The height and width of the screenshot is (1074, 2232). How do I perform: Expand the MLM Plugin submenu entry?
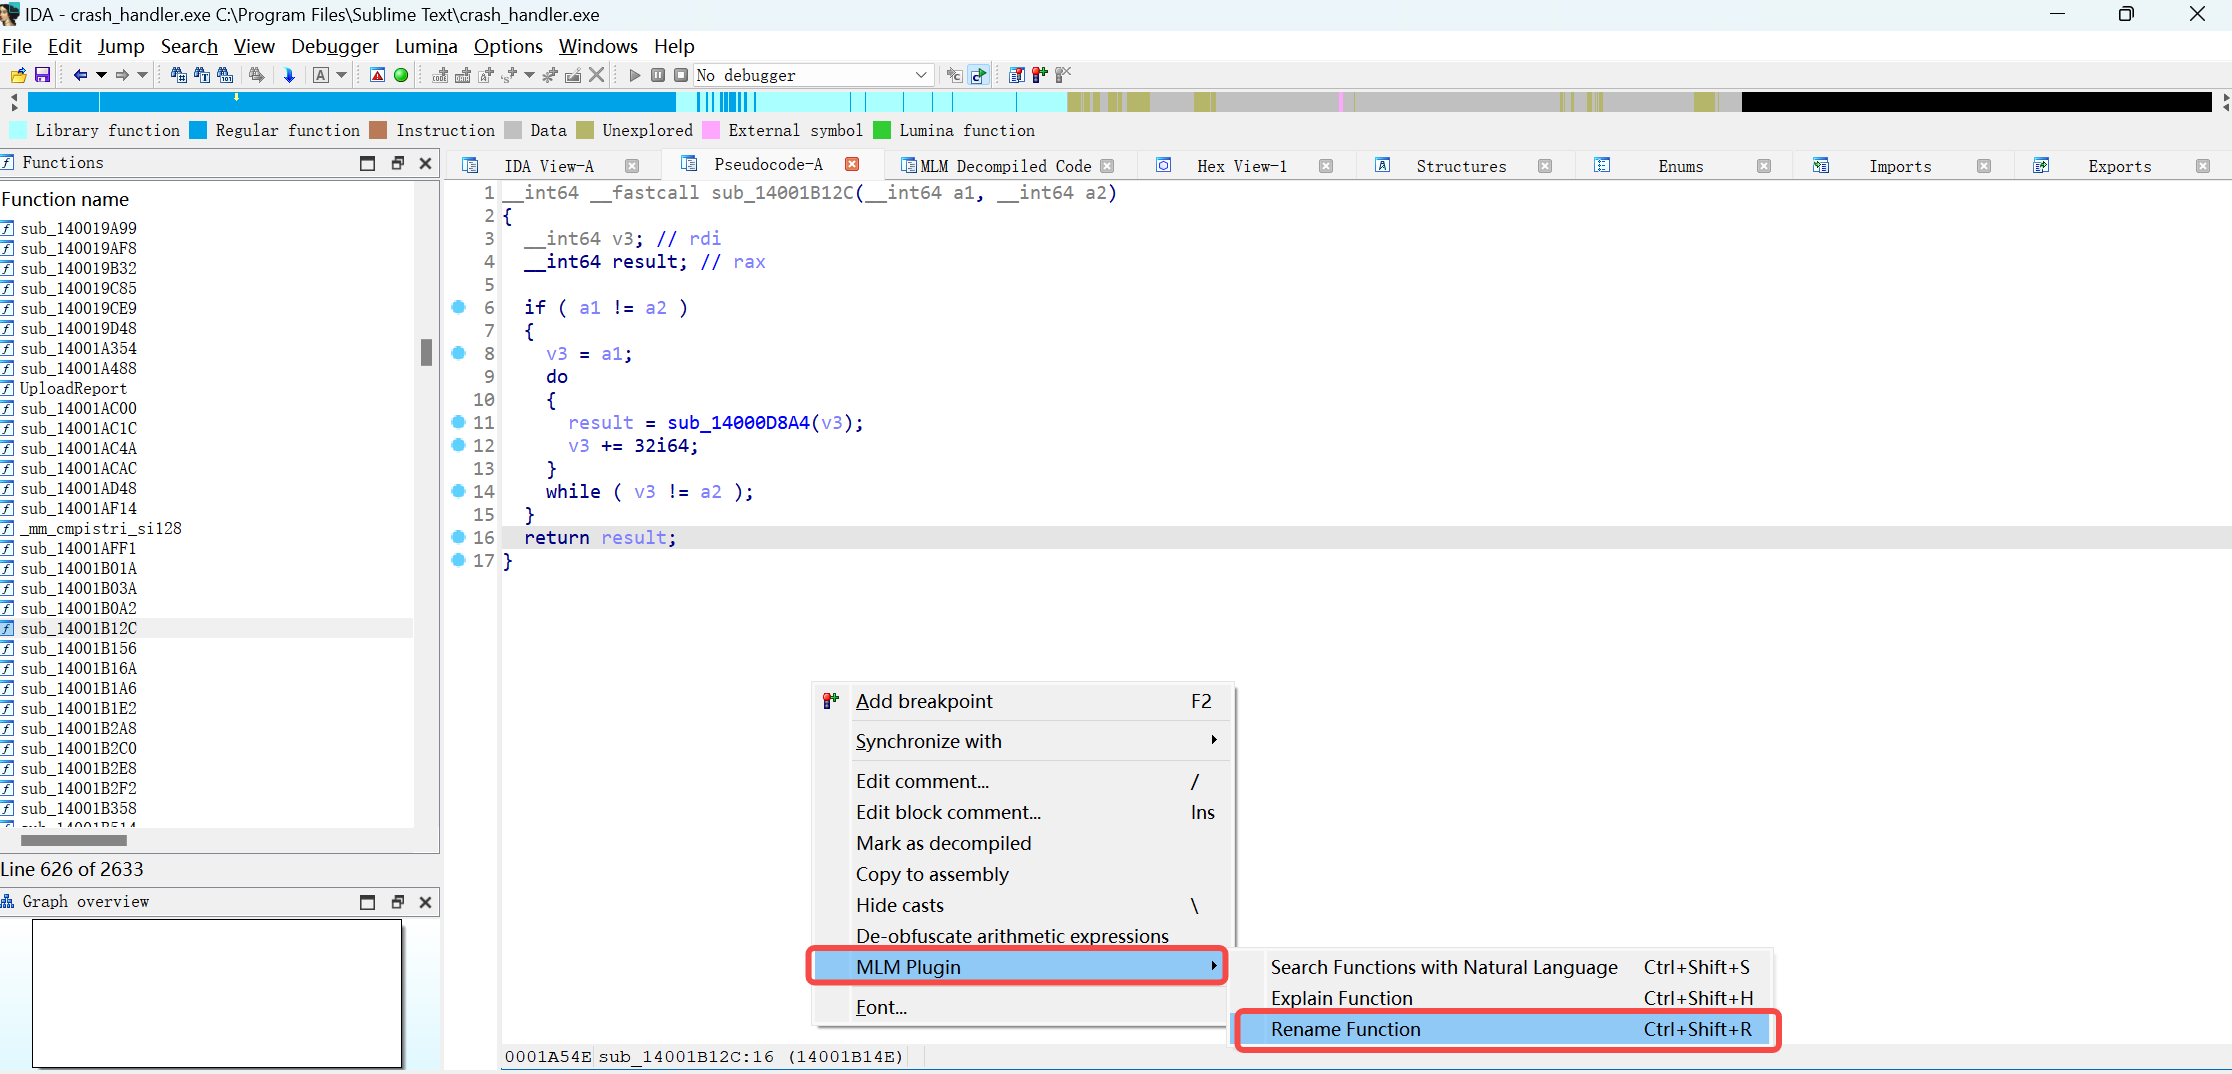[1017, 967]
